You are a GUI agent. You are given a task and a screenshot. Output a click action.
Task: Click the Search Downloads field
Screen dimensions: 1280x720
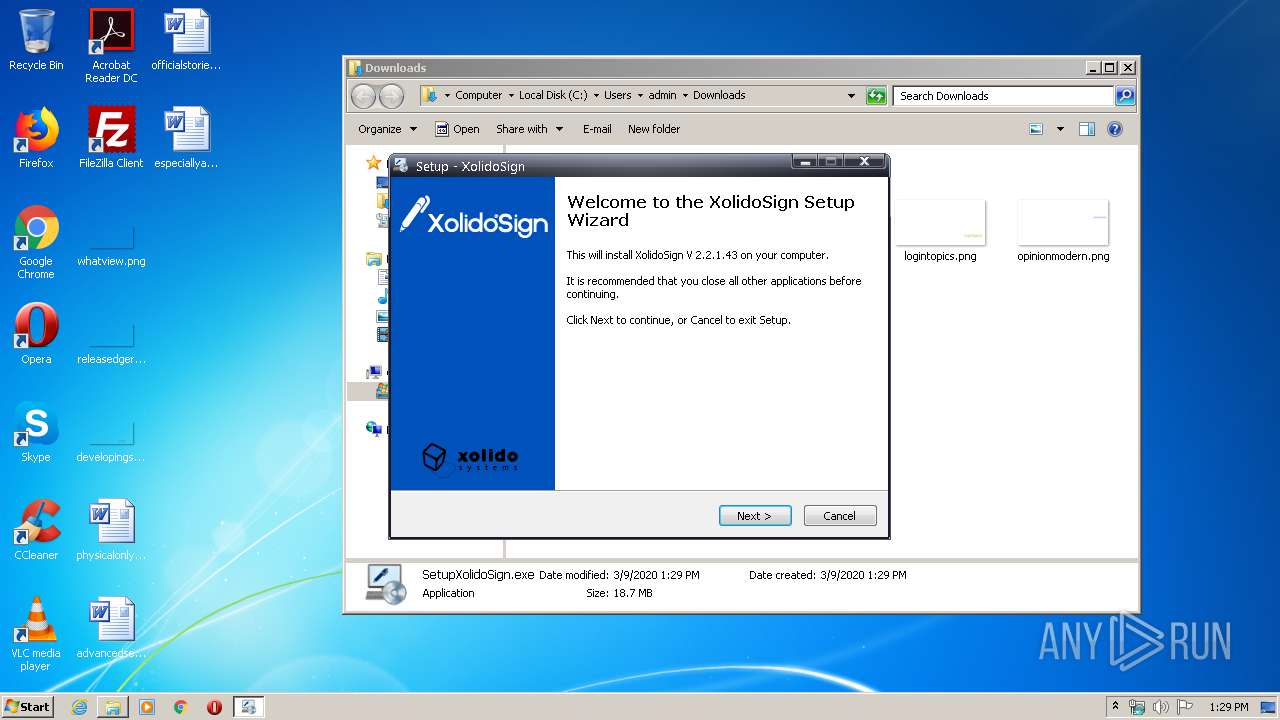1003,96
